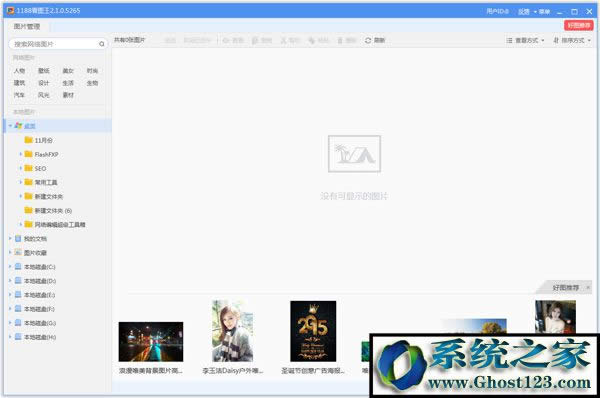The height and width of the screenshot is (398, 600).
Task: Expand the FlashFXP folder arrow
Action: tap(20, 154)
